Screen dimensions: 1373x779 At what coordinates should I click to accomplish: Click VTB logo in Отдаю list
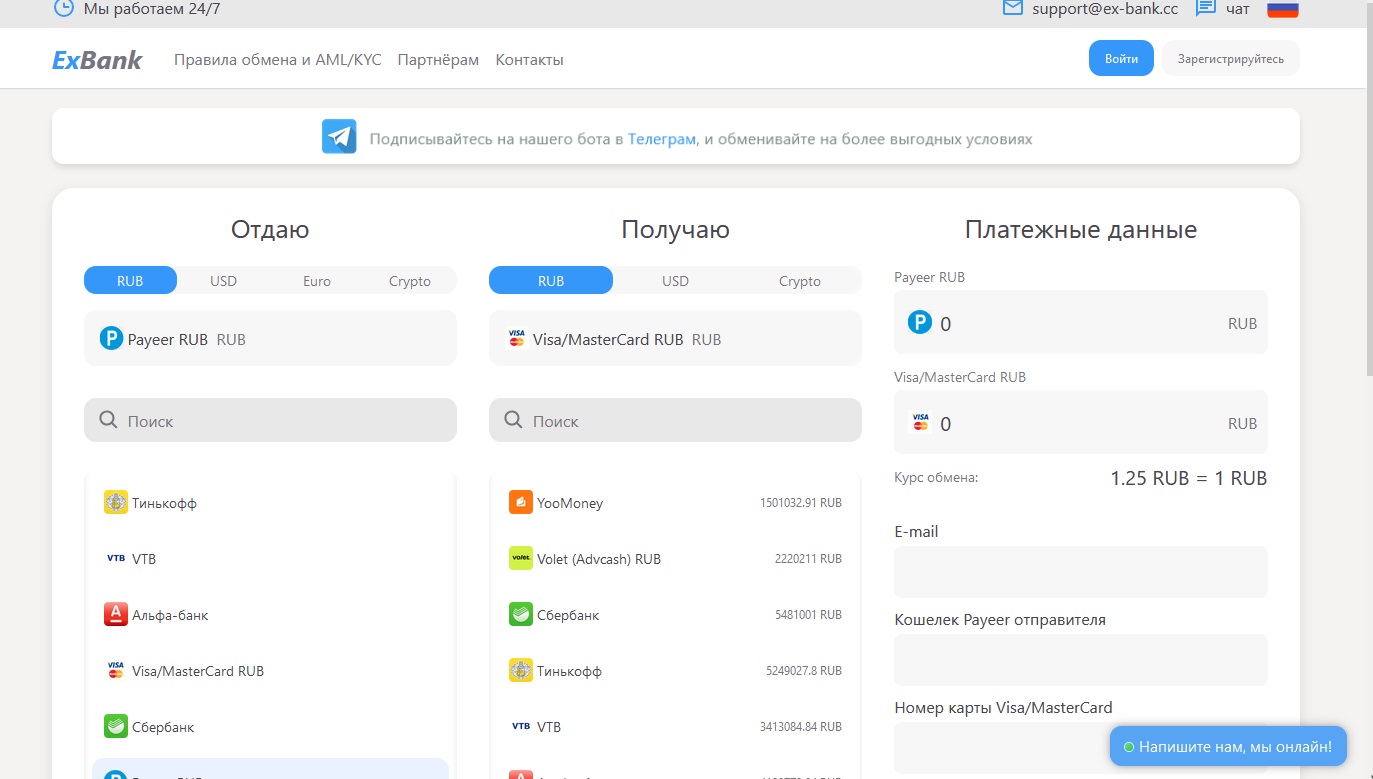coord(116,558)
